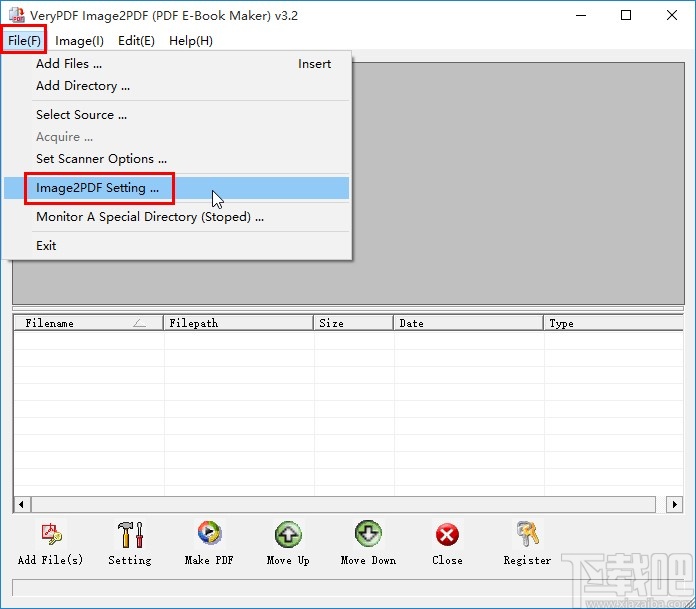
Task: Click the Move Down green arrow icon
Action: click(x=368, y=534)
